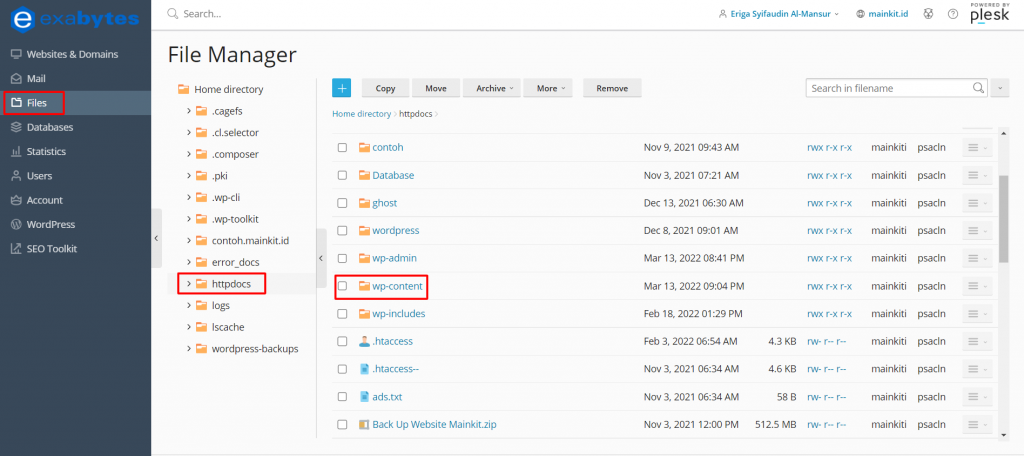
Task: Tick the checkbox for wp-content folder
Action: point(342,286)
